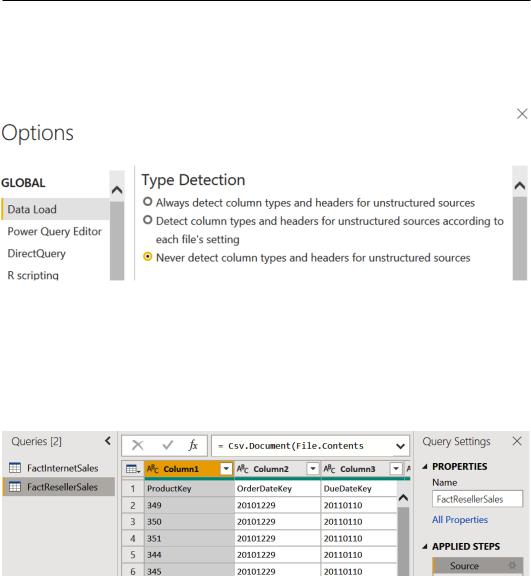The width and height of the screenshot is (531, 576).
Task: Collapse the PROPERTIES section
Action: click(425, 467)
